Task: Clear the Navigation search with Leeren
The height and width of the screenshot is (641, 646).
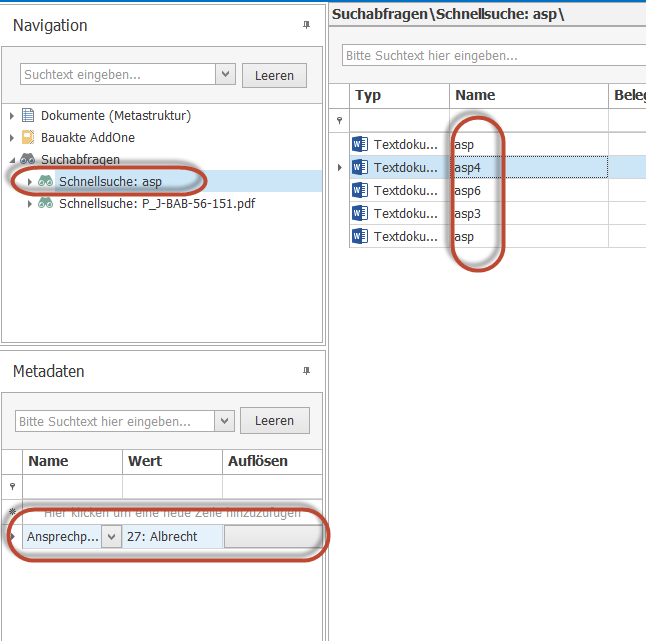Action: pos(274,75)
